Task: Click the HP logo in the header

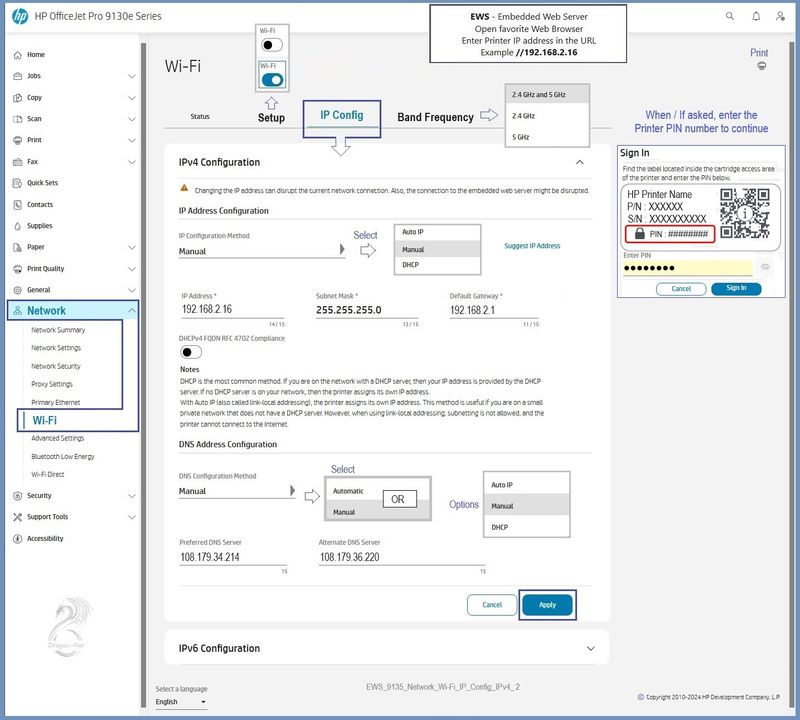Action: [20, 16]
